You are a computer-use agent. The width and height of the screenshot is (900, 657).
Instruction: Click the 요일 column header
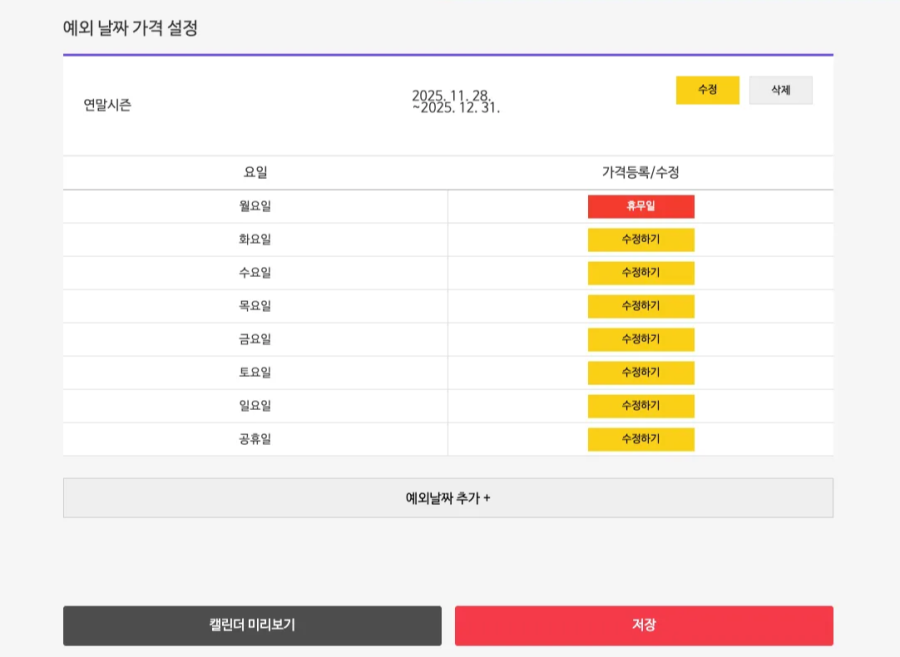point(255,173)
